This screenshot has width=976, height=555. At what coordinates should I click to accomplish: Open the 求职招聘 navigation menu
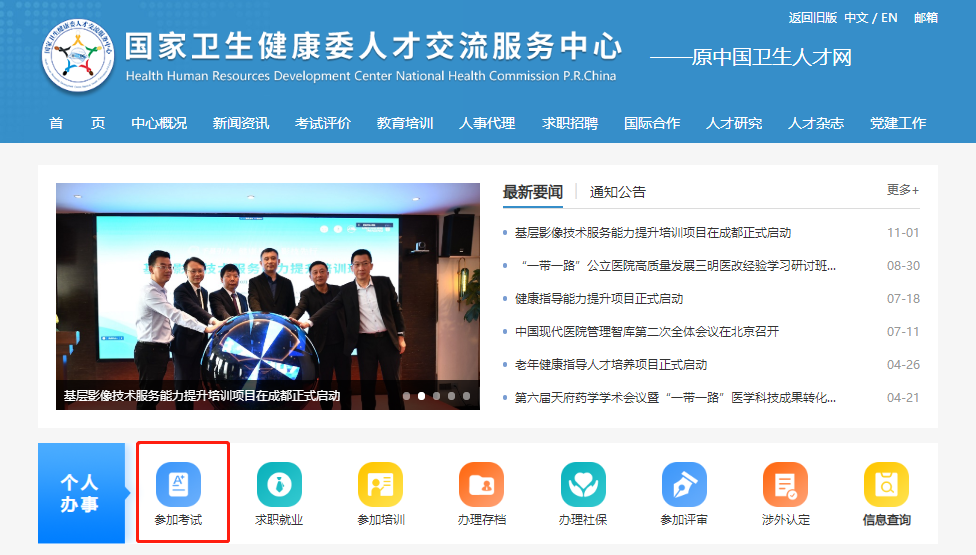coord(570,123)
